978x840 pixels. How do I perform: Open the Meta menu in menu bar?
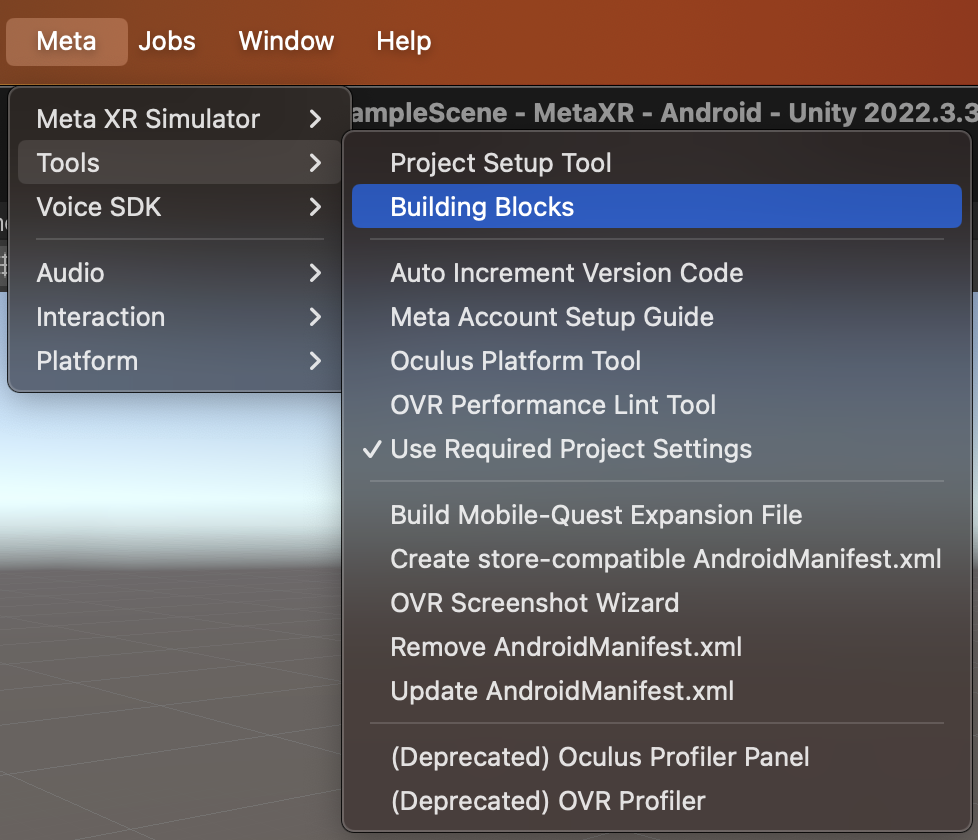click(x=66, y=41)
